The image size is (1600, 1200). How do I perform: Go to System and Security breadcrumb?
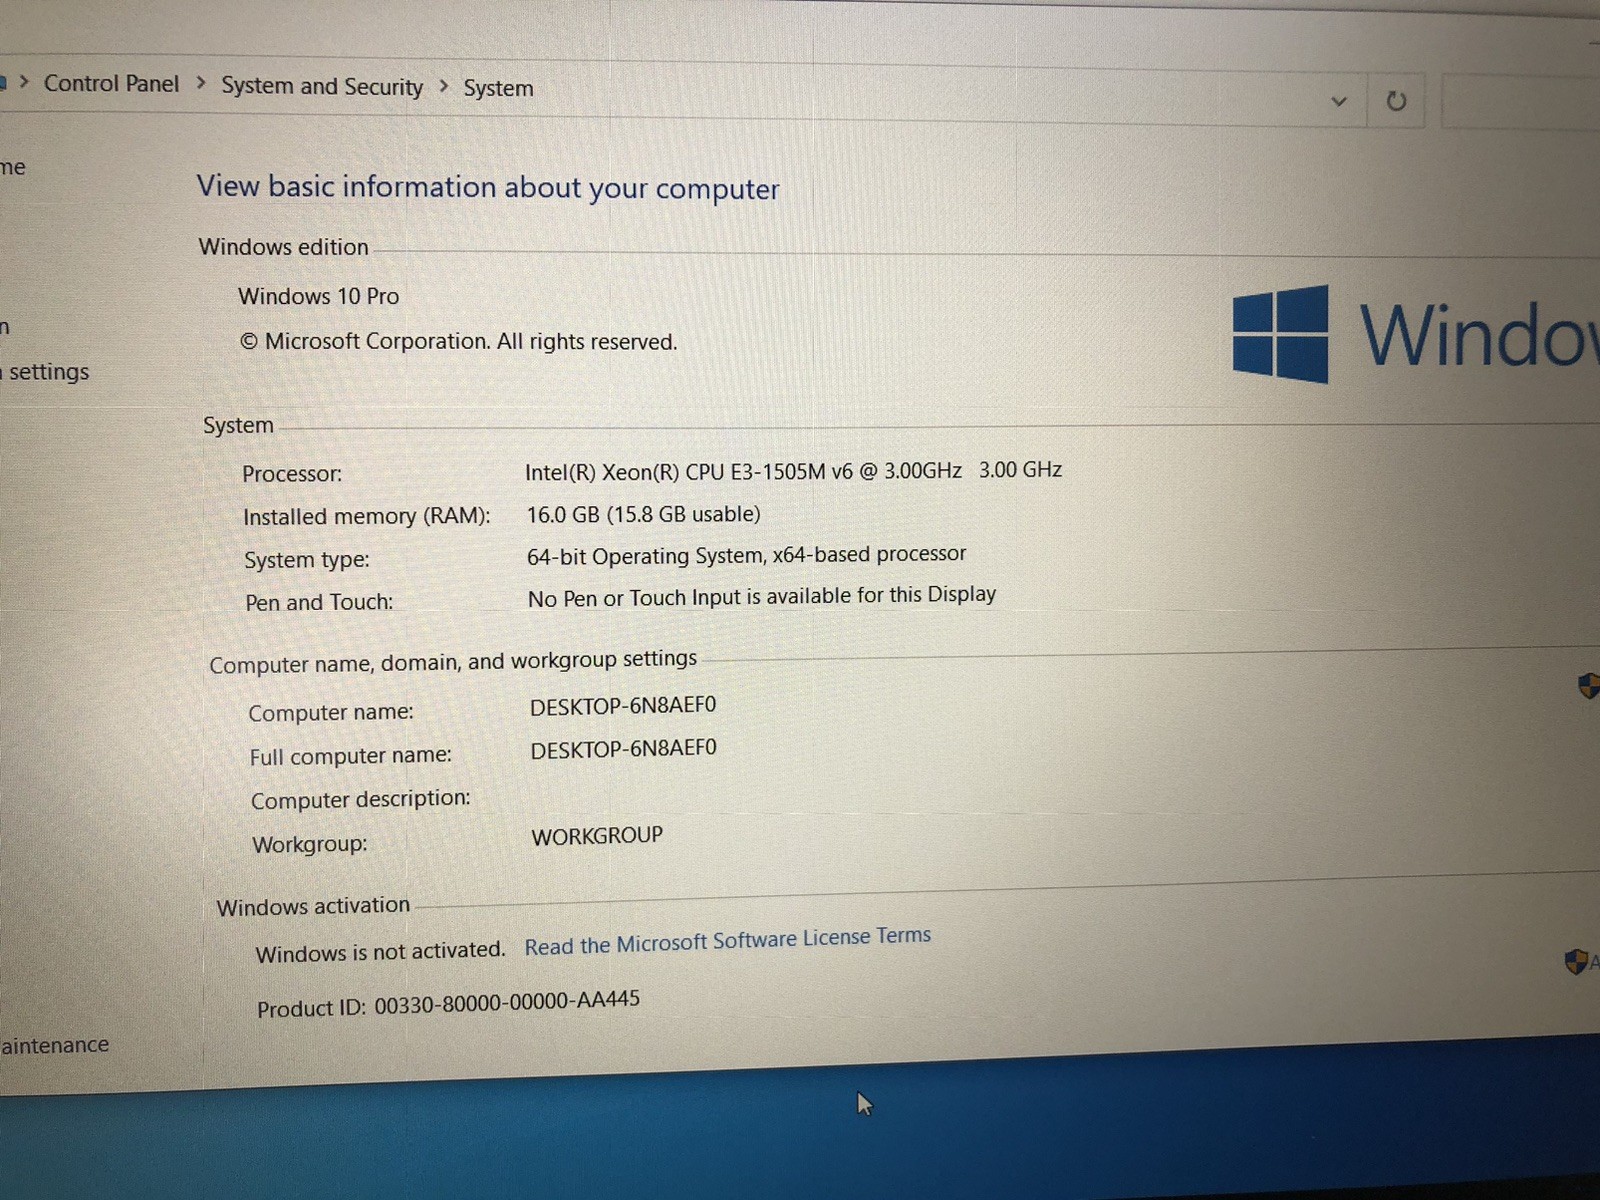click(322, 86)
